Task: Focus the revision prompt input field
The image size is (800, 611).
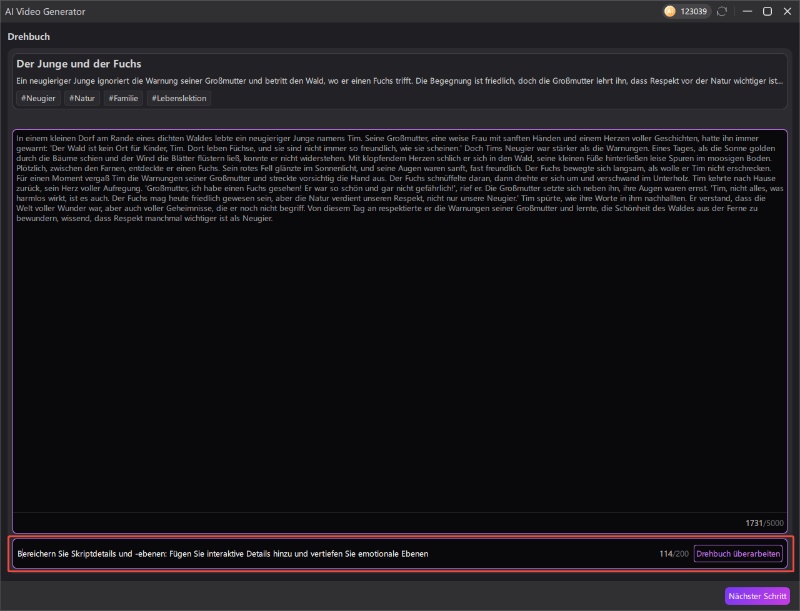Action: coord(320,554)
